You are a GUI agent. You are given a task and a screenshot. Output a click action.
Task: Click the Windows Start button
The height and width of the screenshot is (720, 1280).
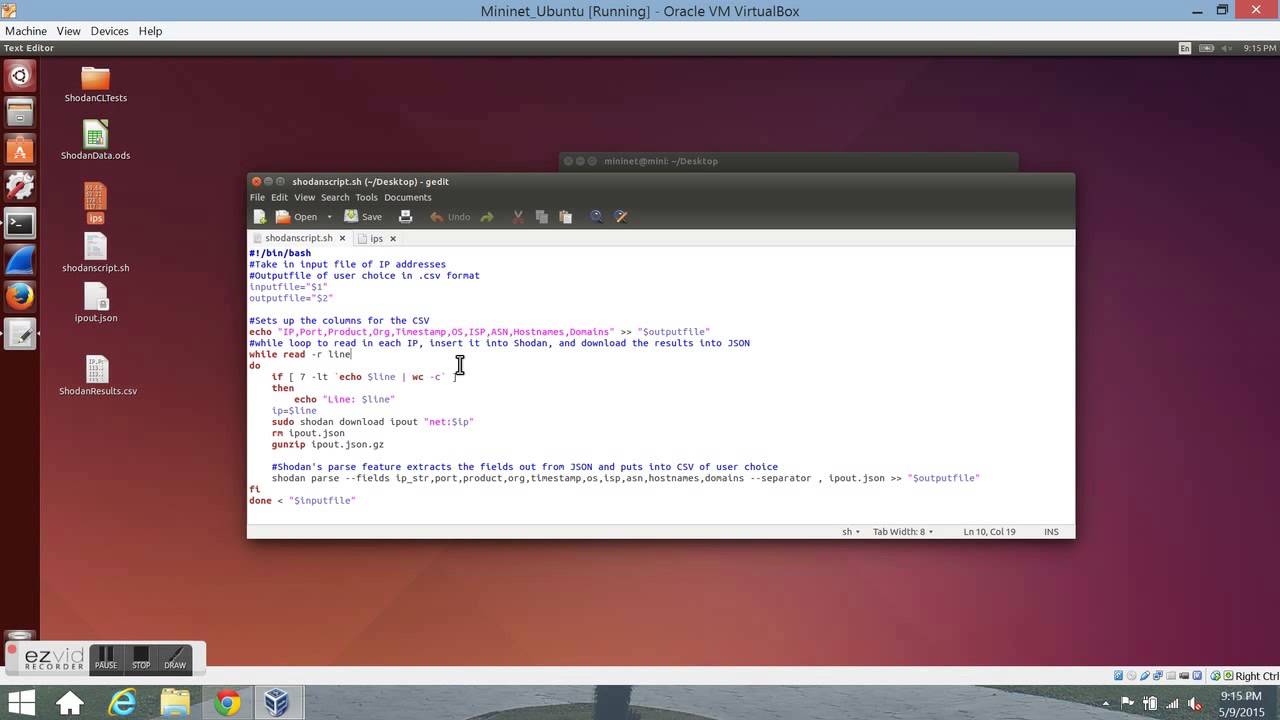[x=20, y=703]
